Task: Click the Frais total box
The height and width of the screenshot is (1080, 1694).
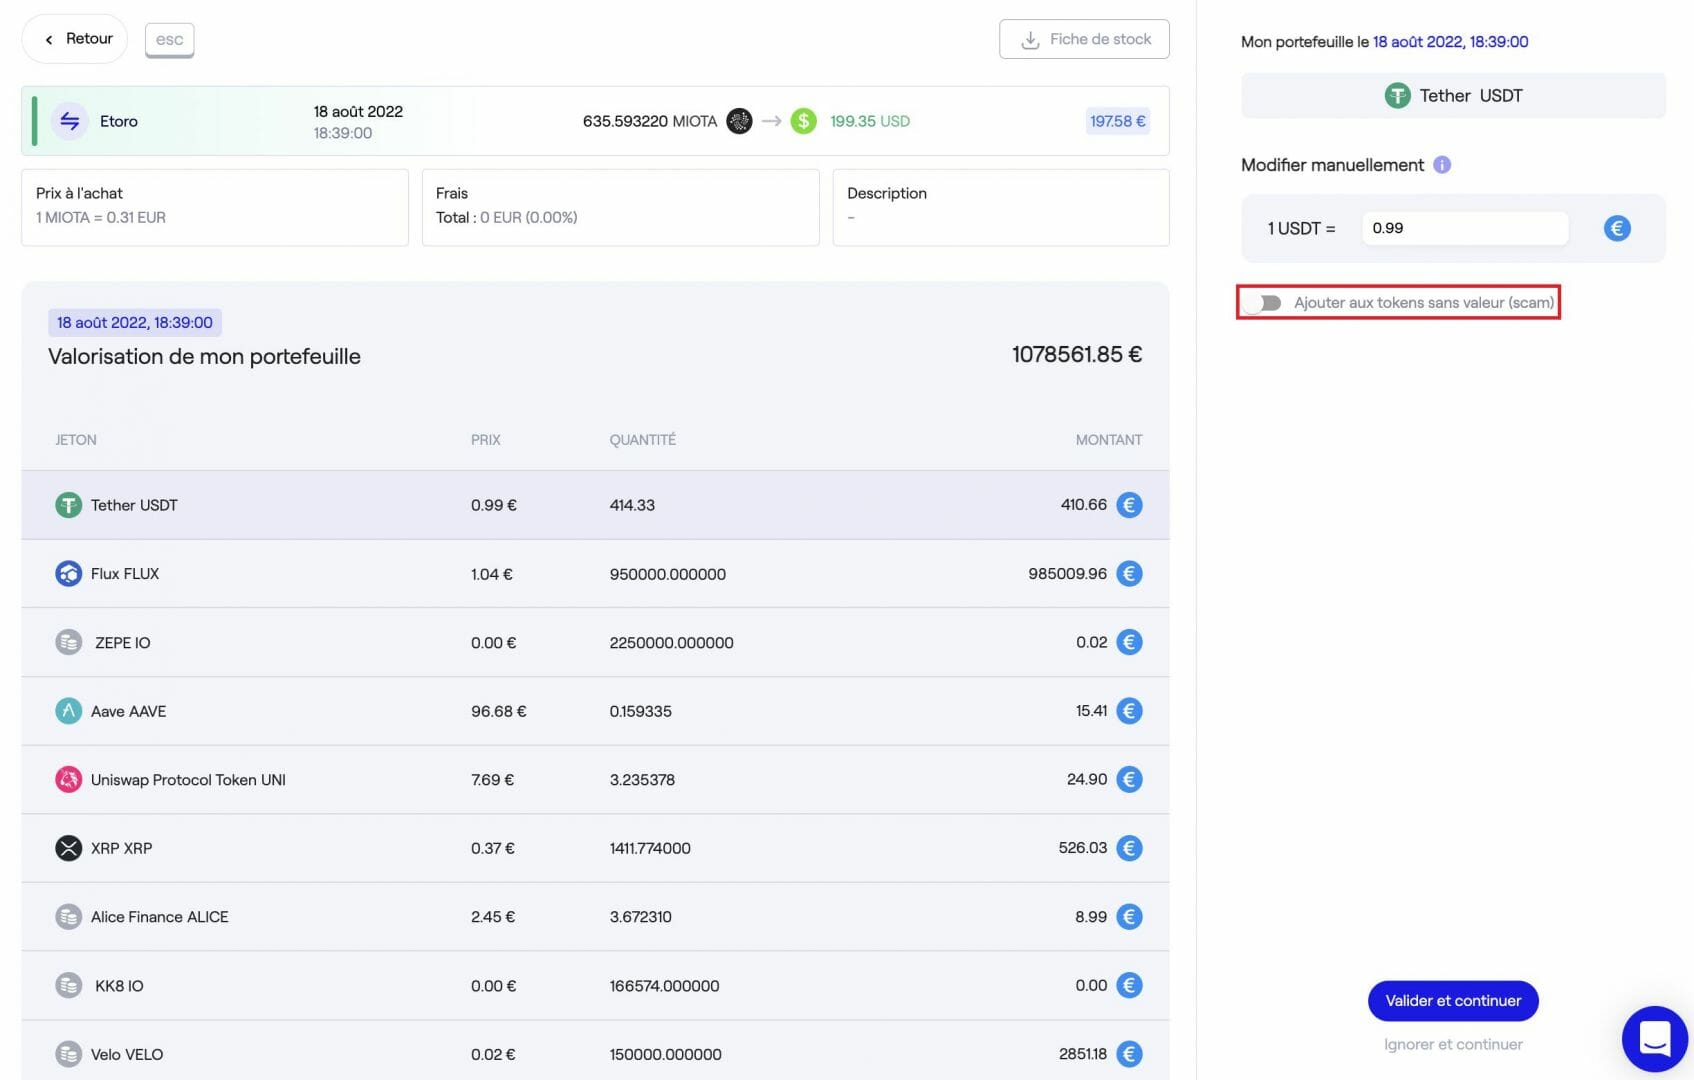Action: tap(621, 207)
